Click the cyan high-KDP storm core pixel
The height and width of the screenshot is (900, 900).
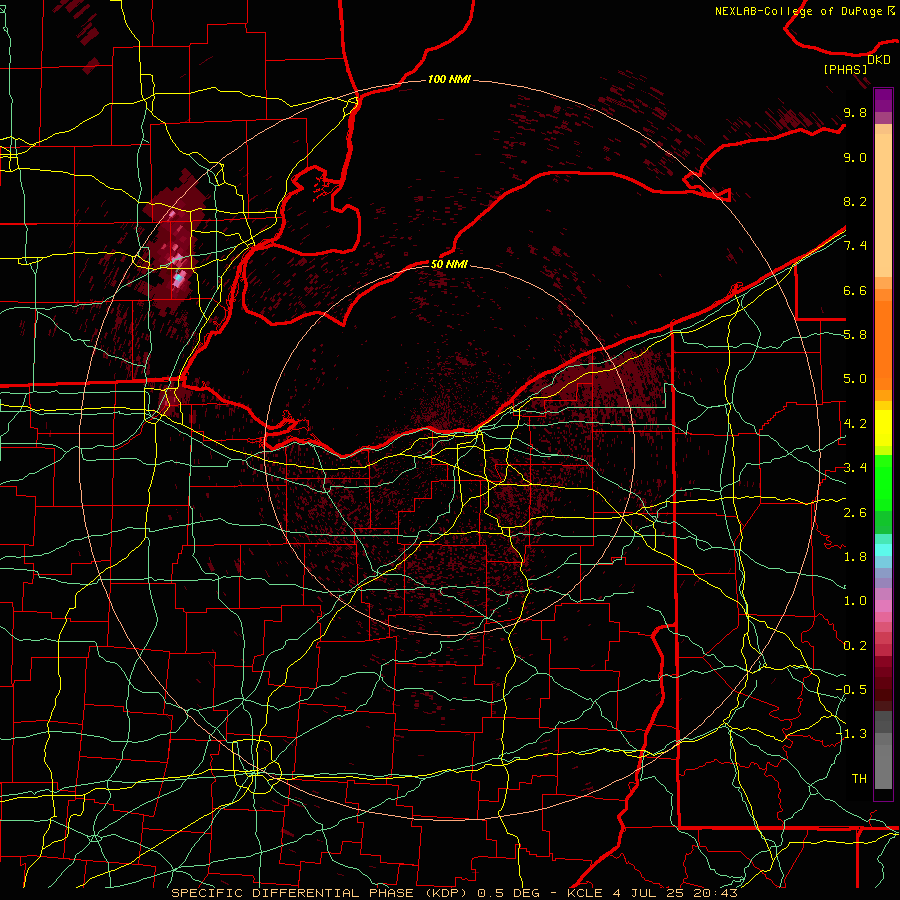179,278
